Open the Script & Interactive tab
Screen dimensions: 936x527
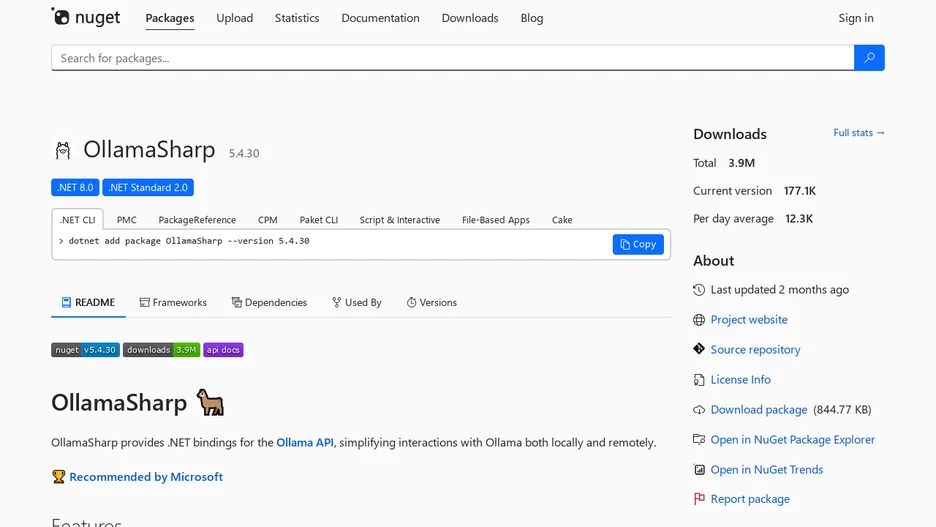[x=399, y=220]
